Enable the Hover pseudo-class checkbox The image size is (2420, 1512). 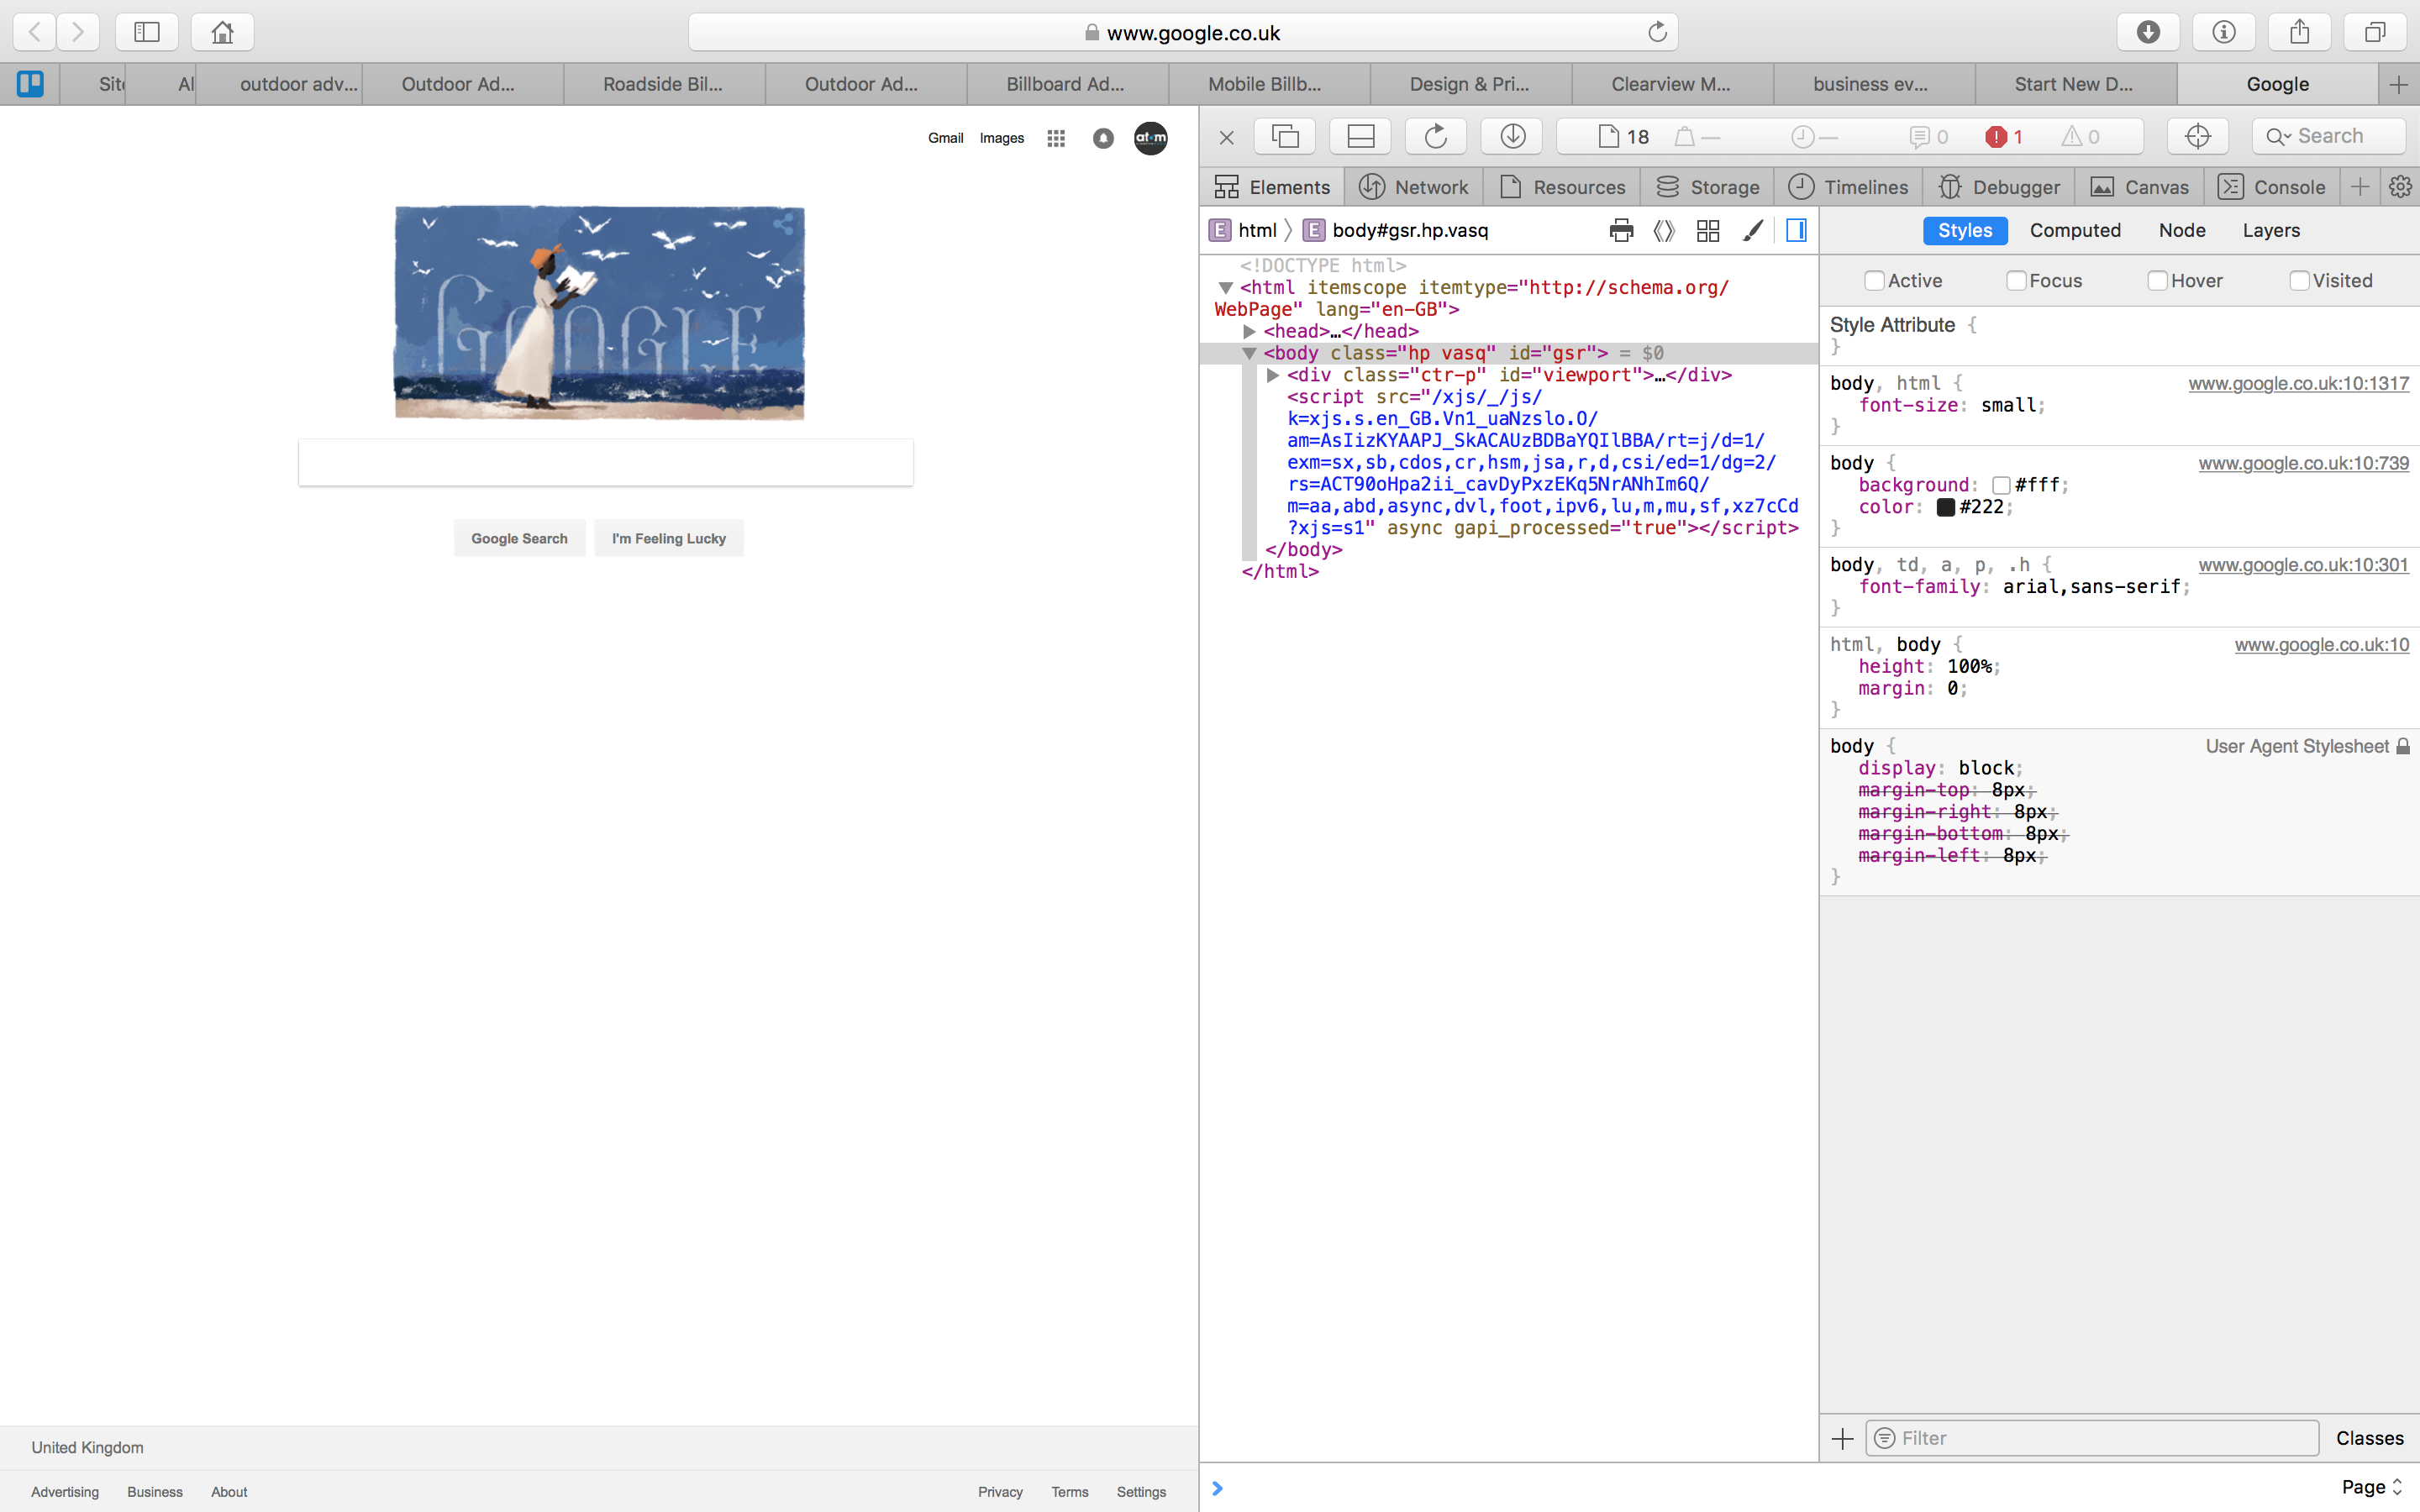(2157, 281)
